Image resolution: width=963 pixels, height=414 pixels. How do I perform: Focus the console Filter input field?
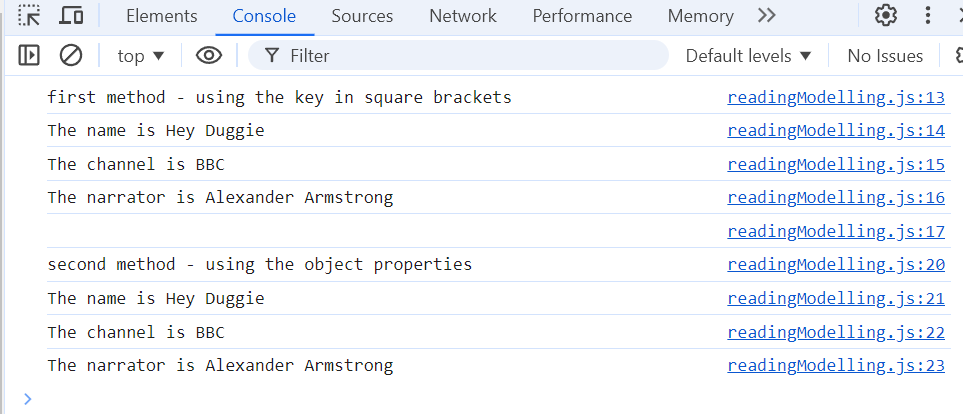pos(458,56)
